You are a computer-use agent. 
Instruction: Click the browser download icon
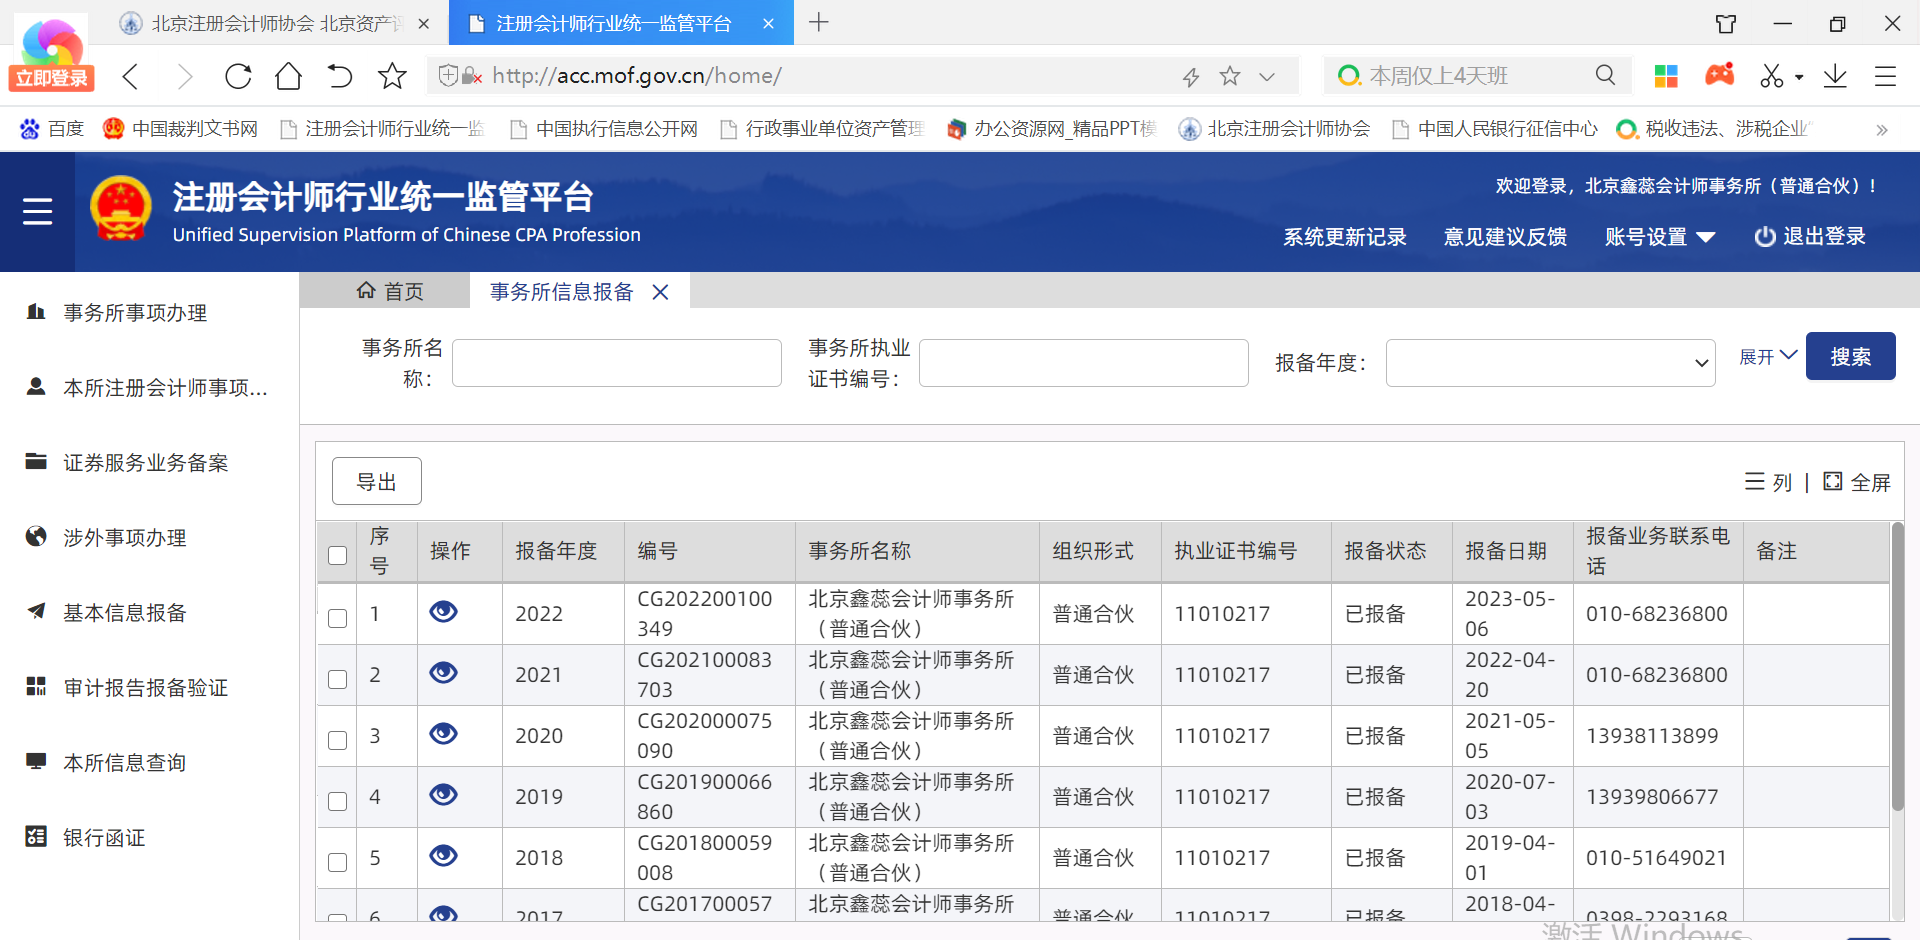[x=1835, y=76]
